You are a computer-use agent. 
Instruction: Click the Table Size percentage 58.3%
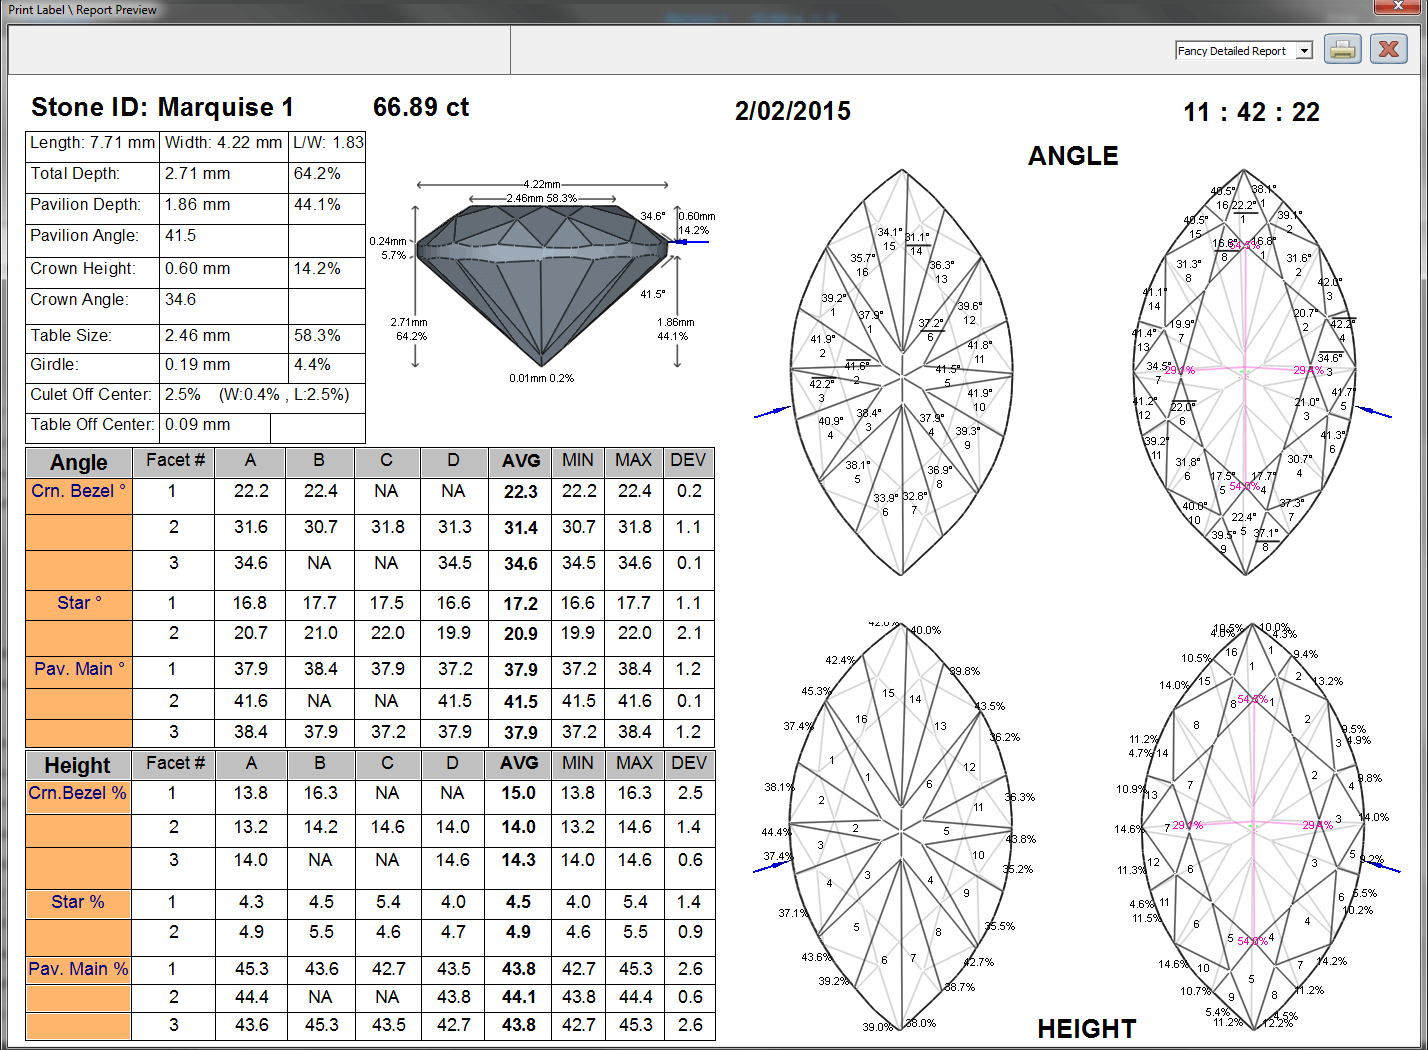pos(317,336)
